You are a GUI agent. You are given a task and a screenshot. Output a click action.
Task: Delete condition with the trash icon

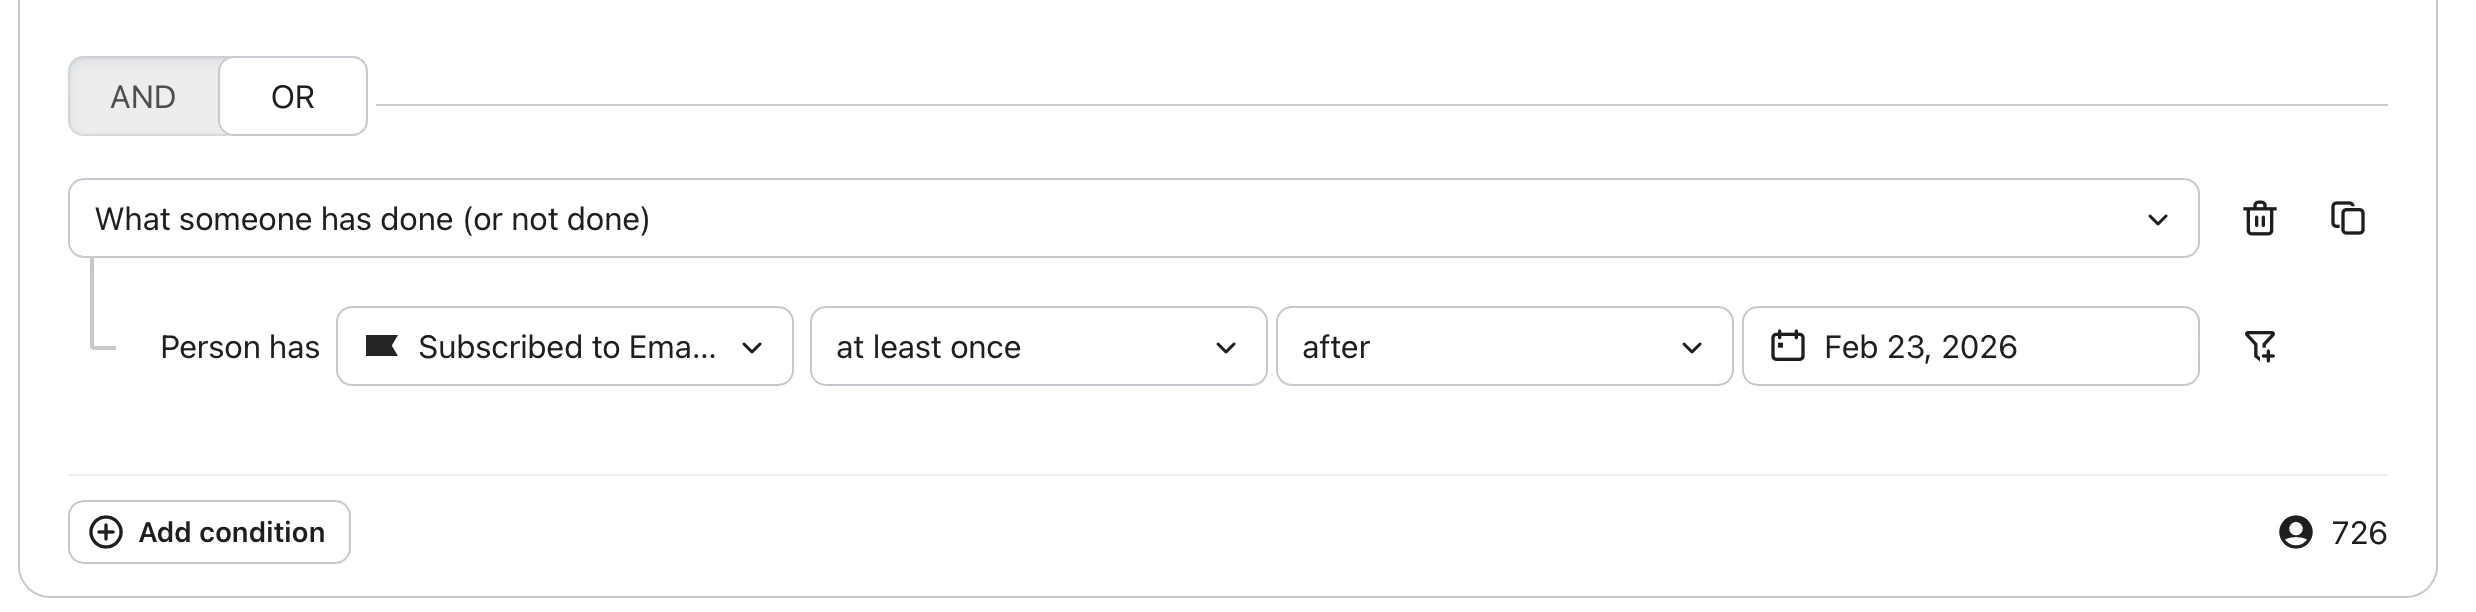point(2259,218)
